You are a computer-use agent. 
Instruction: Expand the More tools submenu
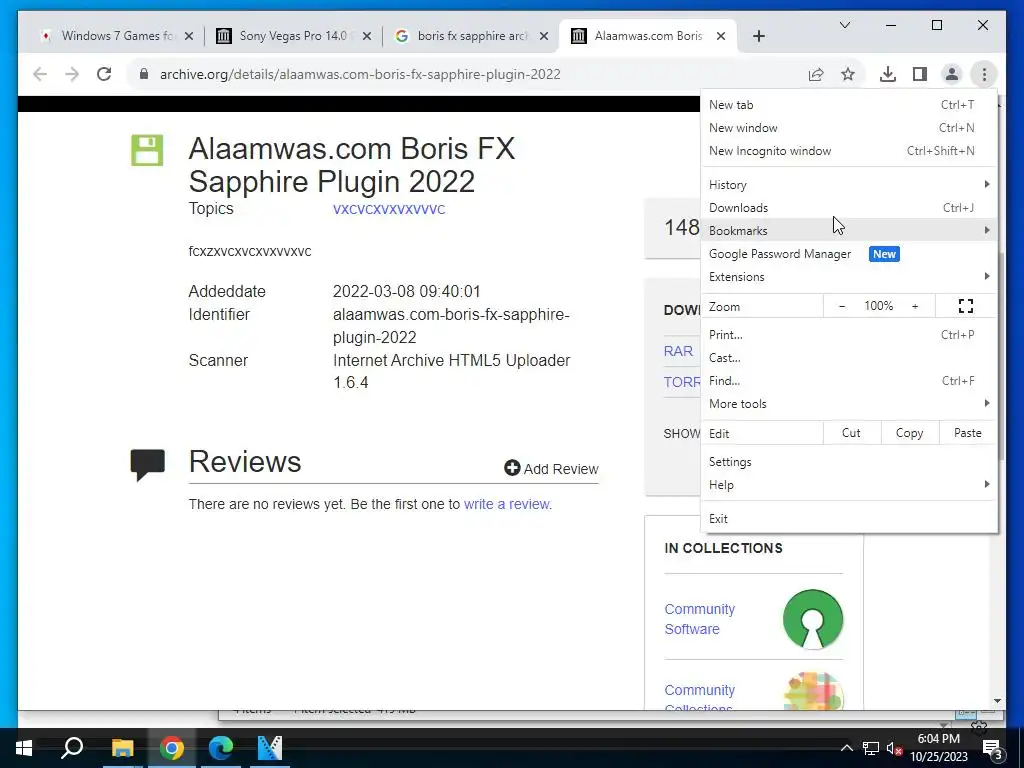click(x=849, y=404)
